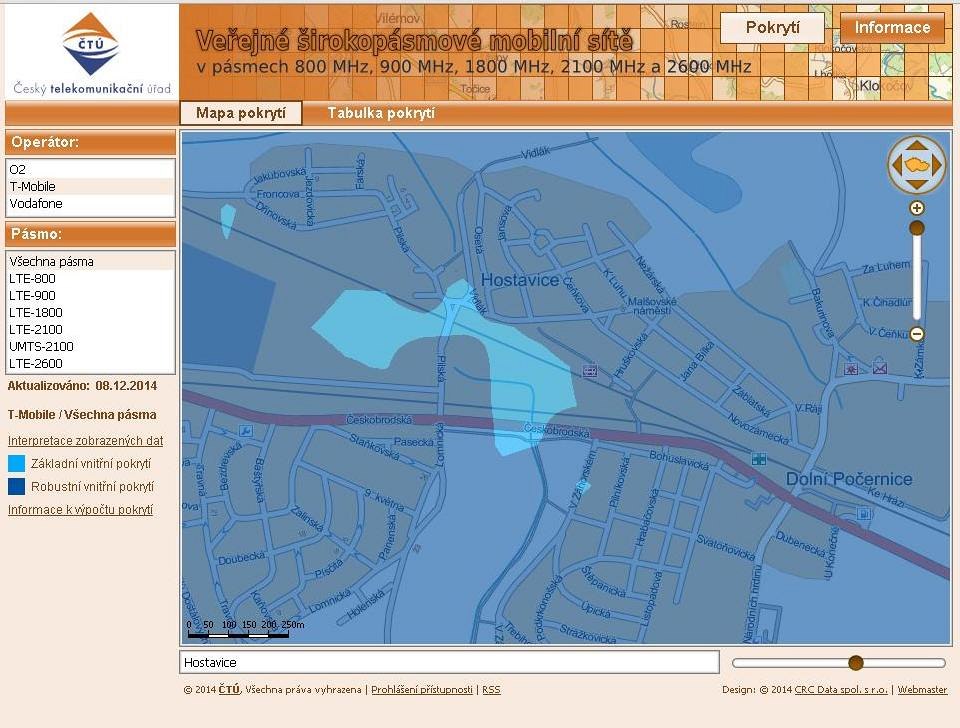Open the Informace k výpočtu pokrytí link
960x728 pixels.
(x=80, y=509)
